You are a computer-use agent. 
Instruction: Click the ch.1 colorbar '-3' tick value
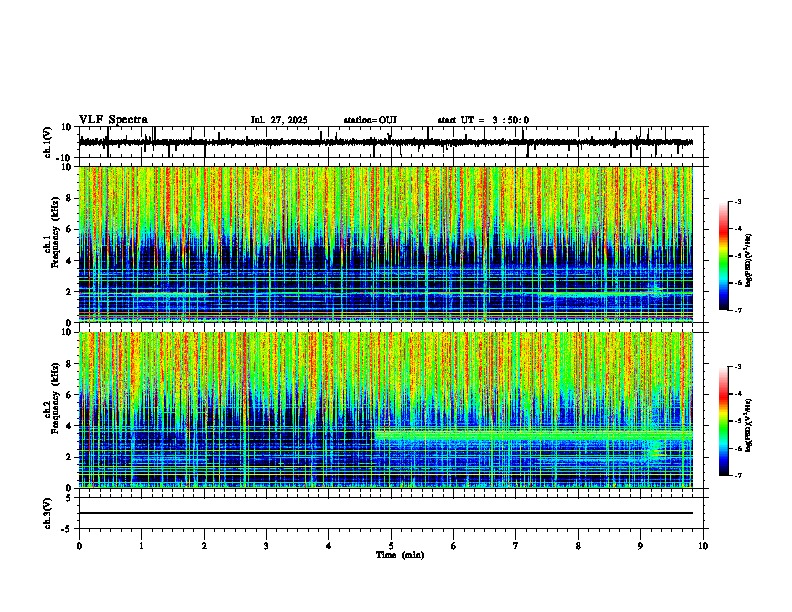(738, 201)
